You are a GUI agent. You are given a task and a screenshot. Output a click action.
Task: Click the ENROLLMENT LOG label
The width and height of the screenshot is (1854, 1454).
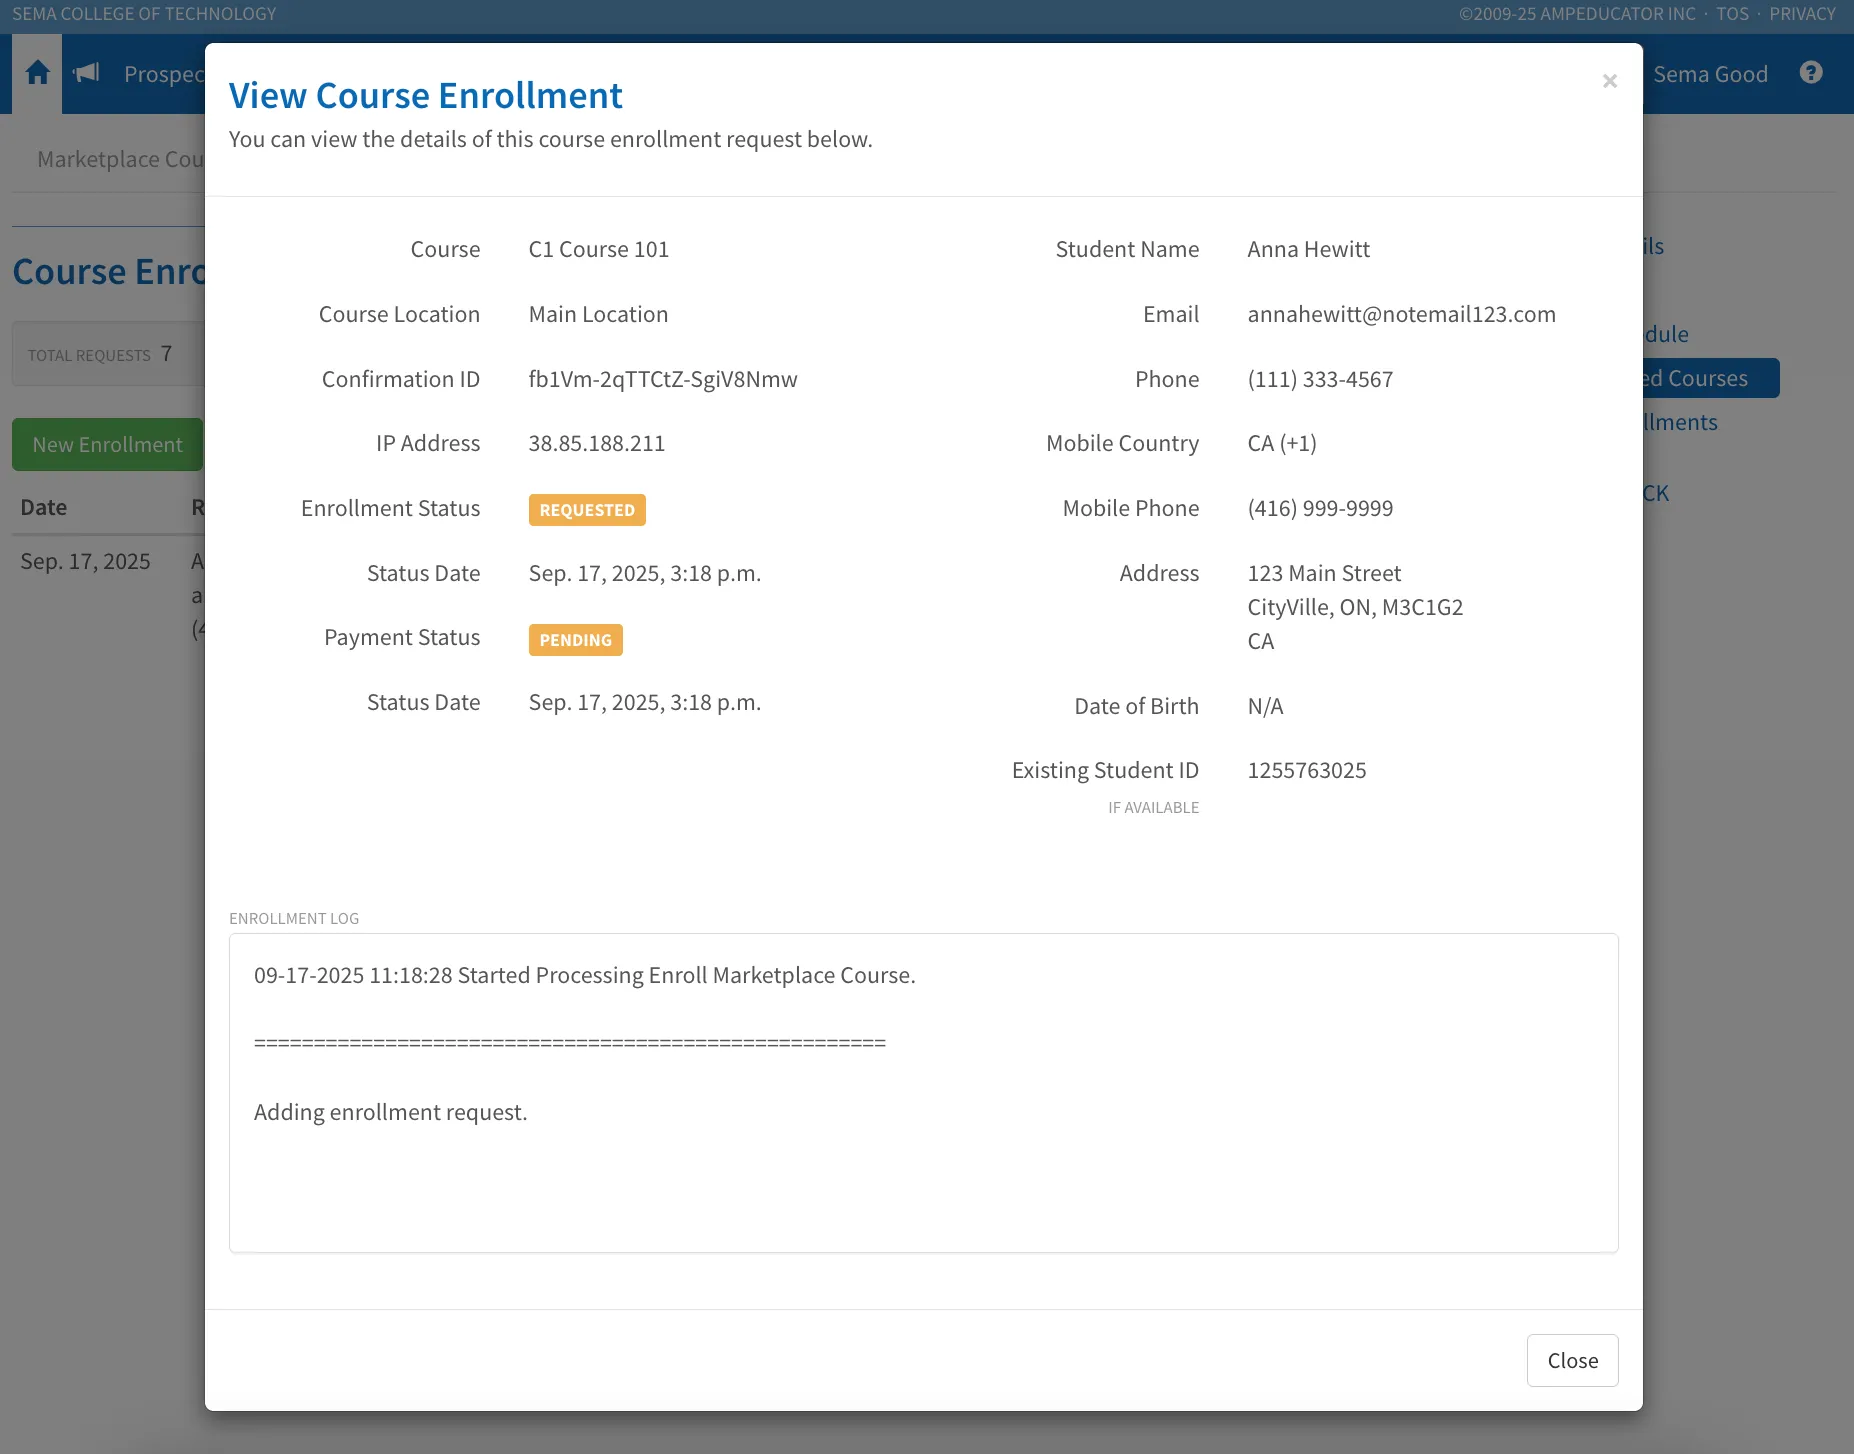tap(294, 918)
